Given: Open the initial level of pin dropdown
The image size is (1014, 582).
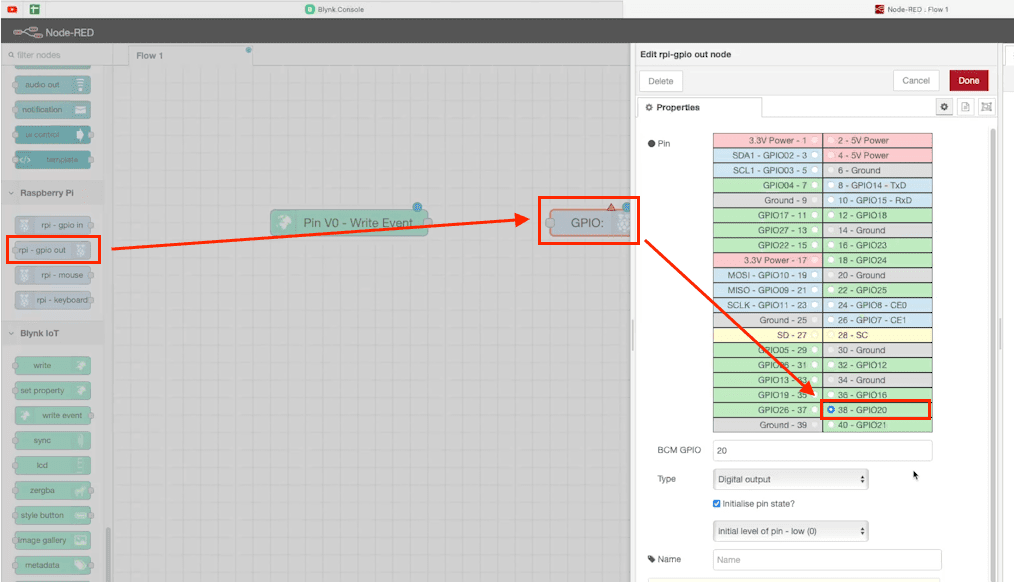Looking at the screenshot, I should click(x=790, y=531).
